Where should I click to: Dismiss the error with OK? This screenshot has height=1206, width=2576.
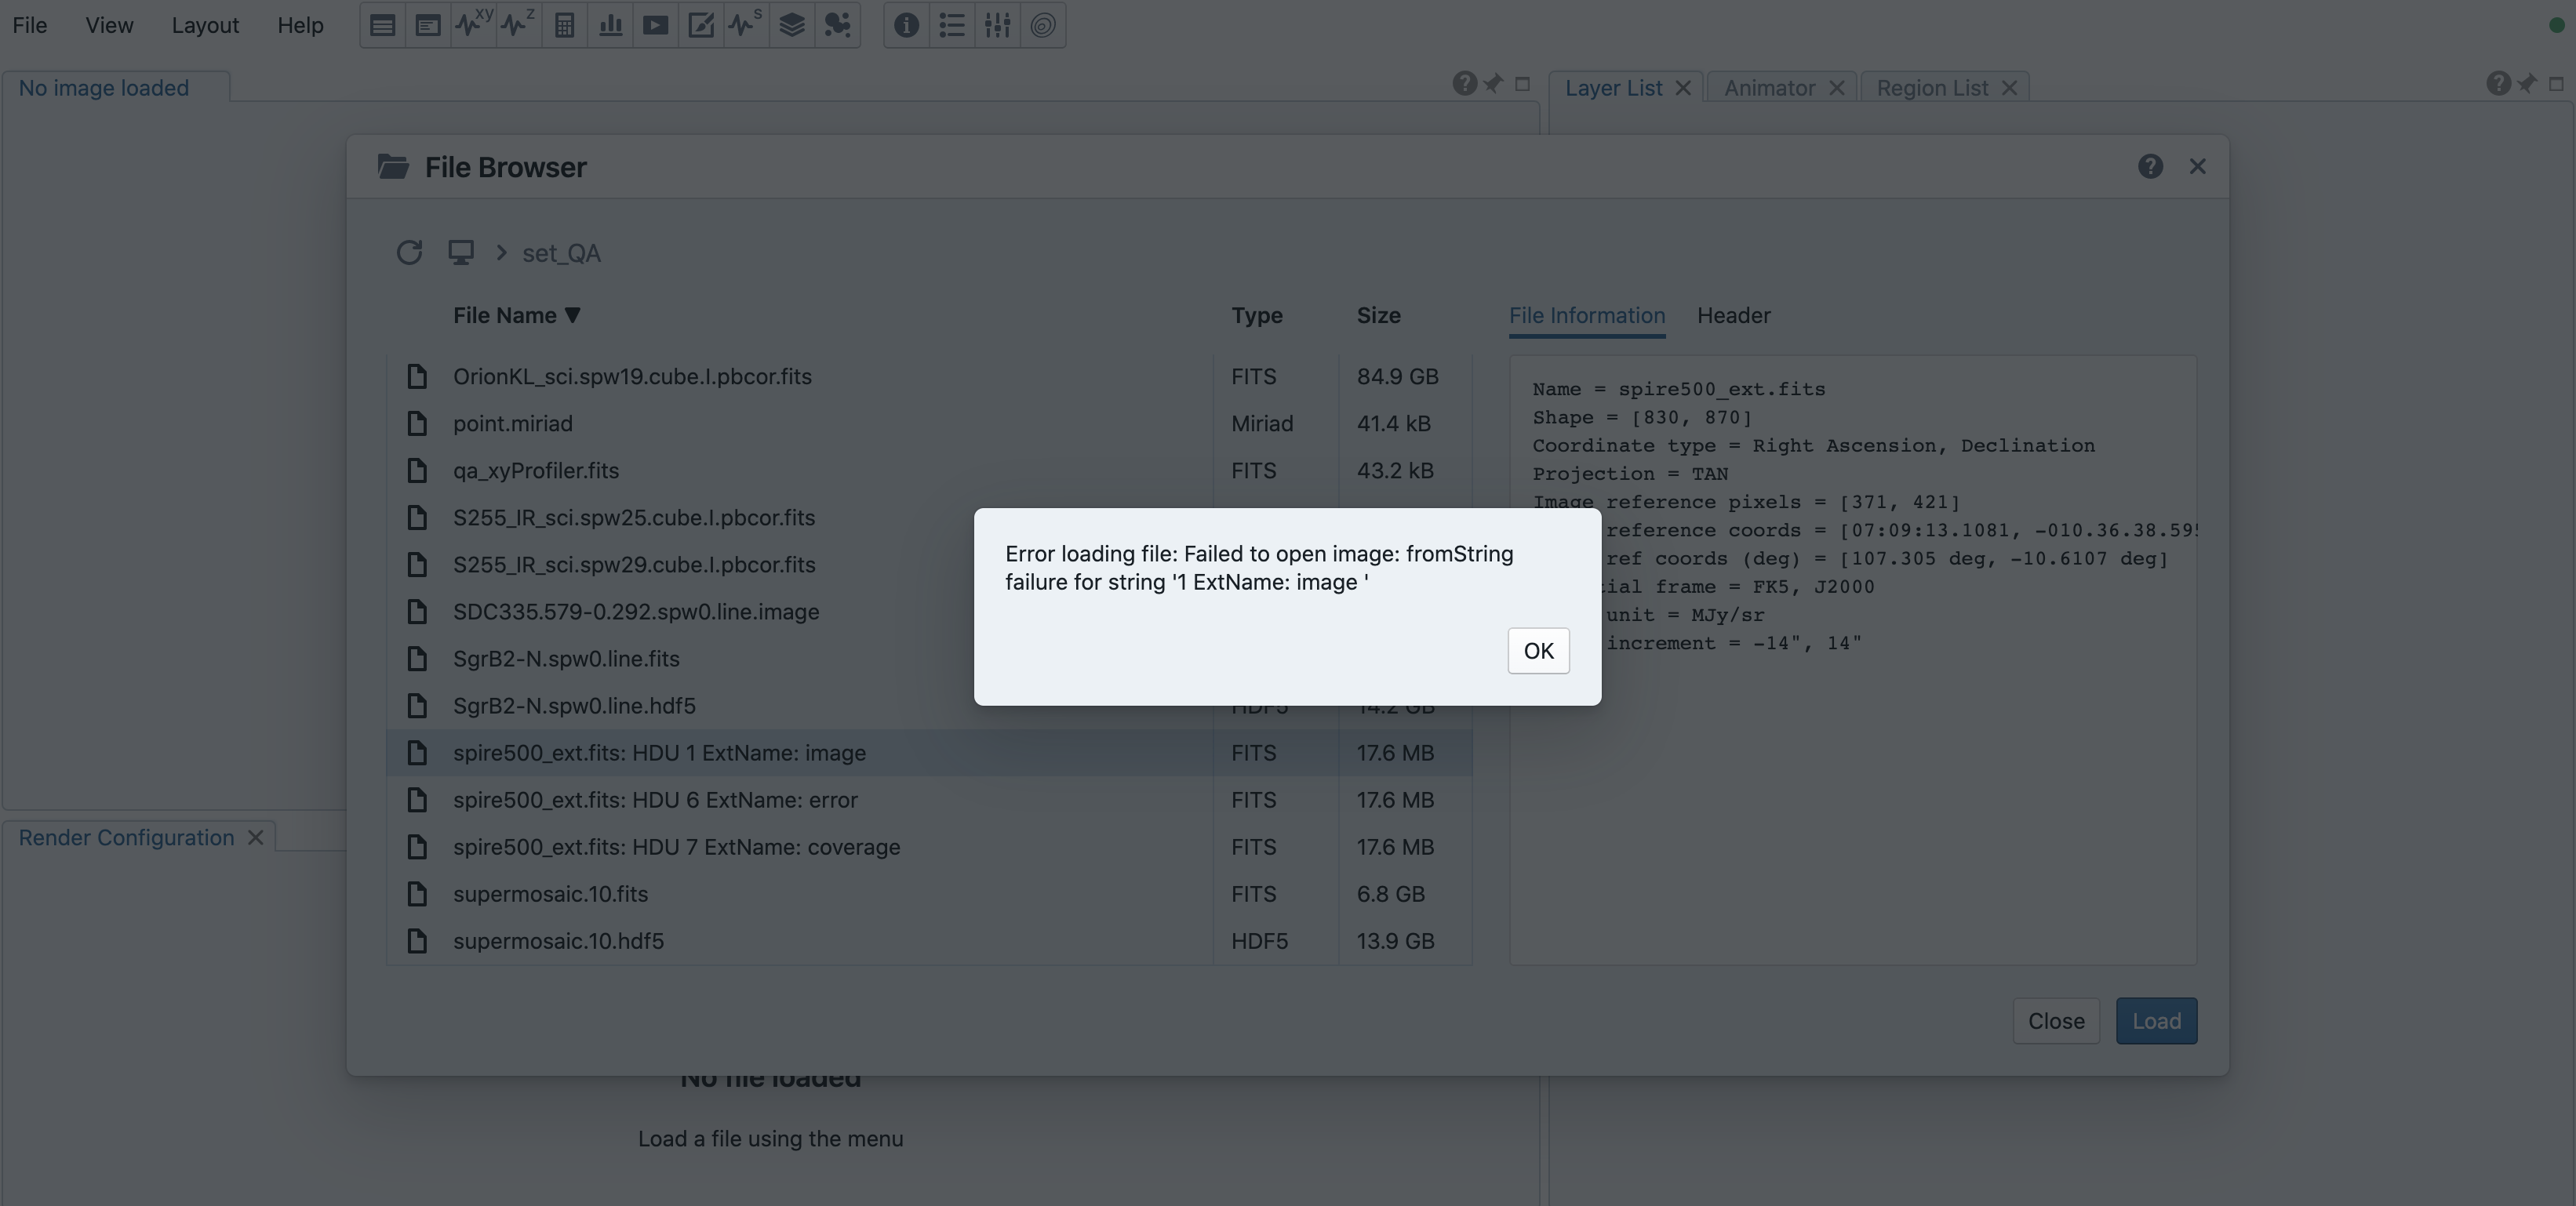click(x=1537, y=650)
